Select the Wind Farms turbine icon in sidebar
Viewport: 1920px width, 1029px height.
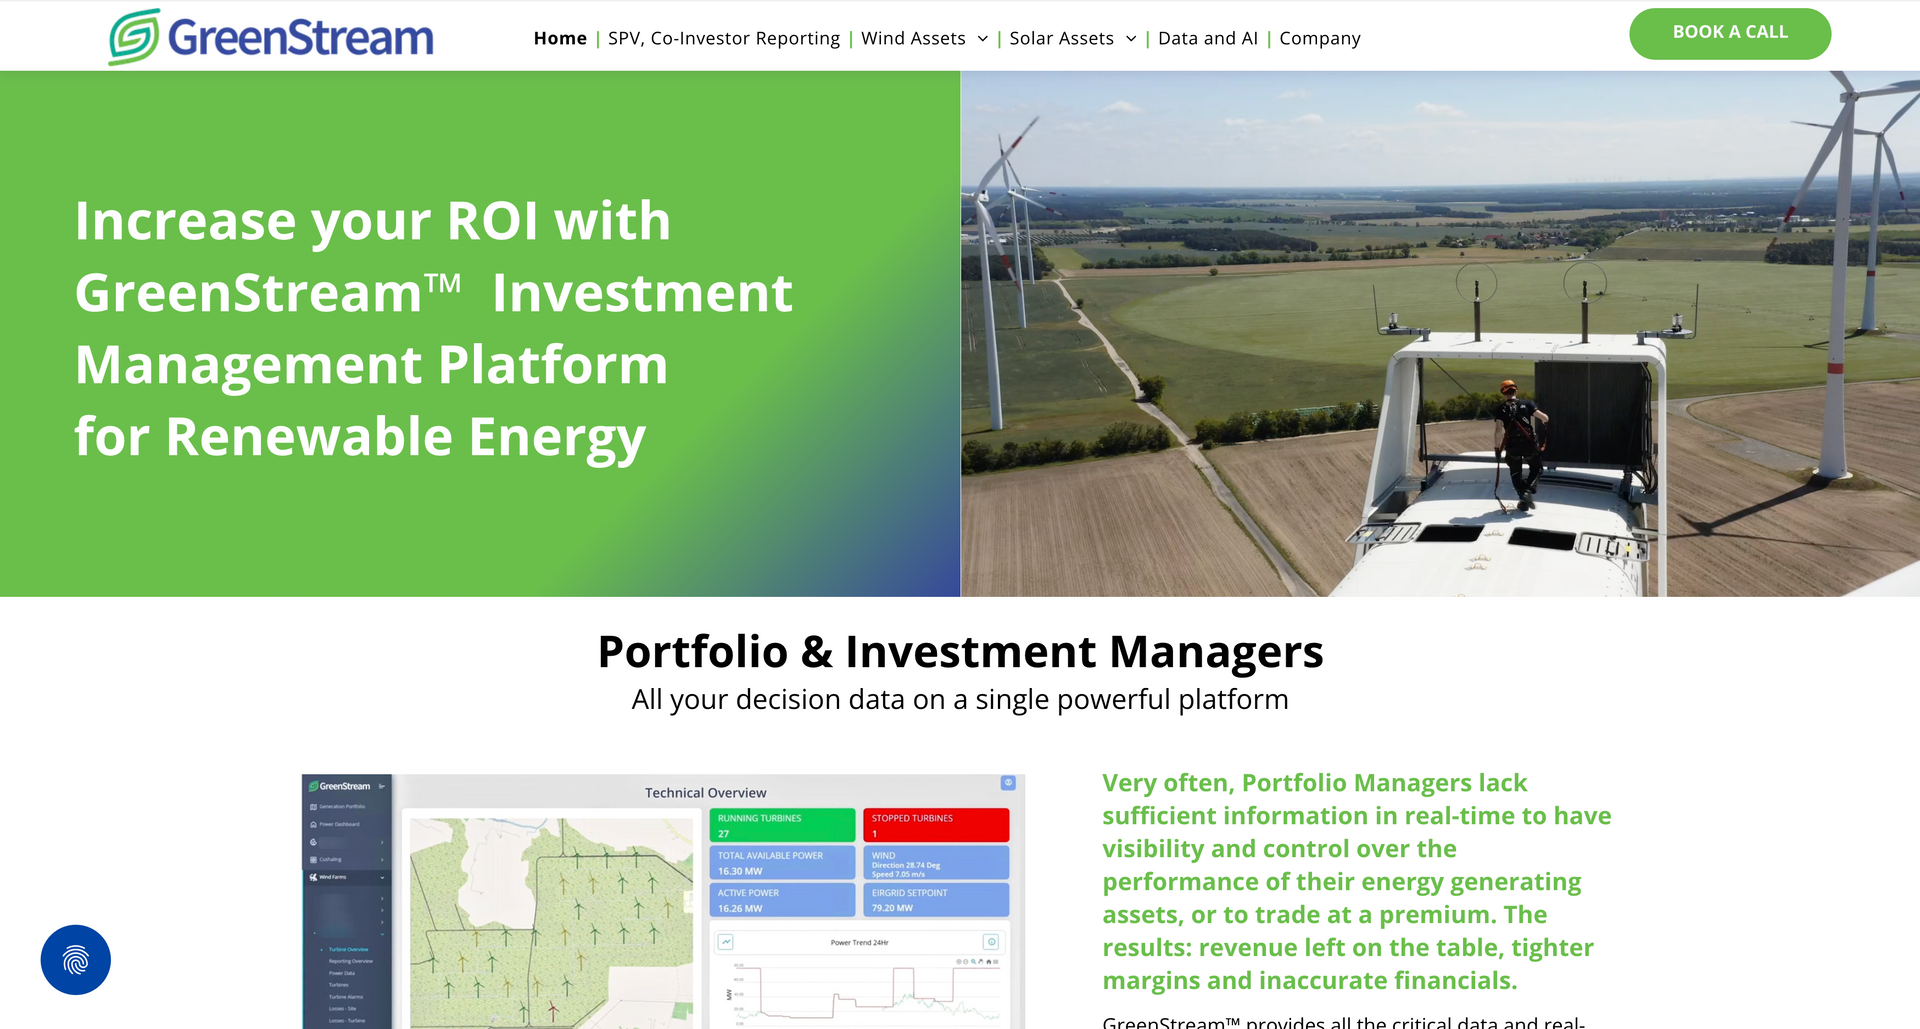pos(313,877)
